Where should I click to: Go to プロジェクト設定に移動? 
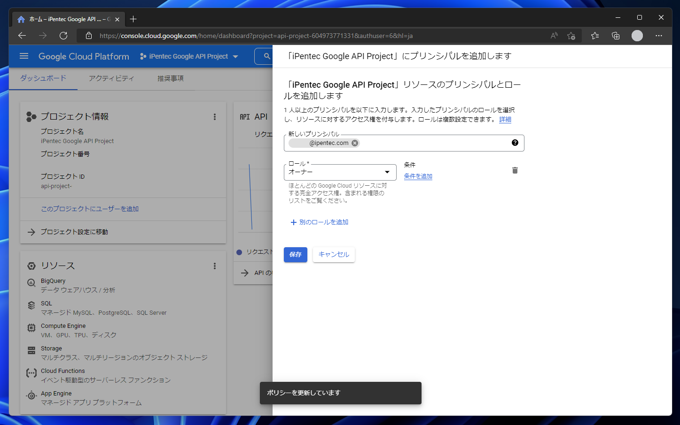tap(74, 232)
